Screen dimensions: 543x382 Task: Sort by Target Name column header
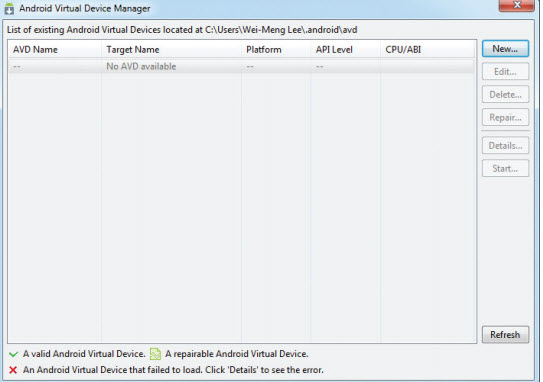pyautogui.click(x=171, y=50)
